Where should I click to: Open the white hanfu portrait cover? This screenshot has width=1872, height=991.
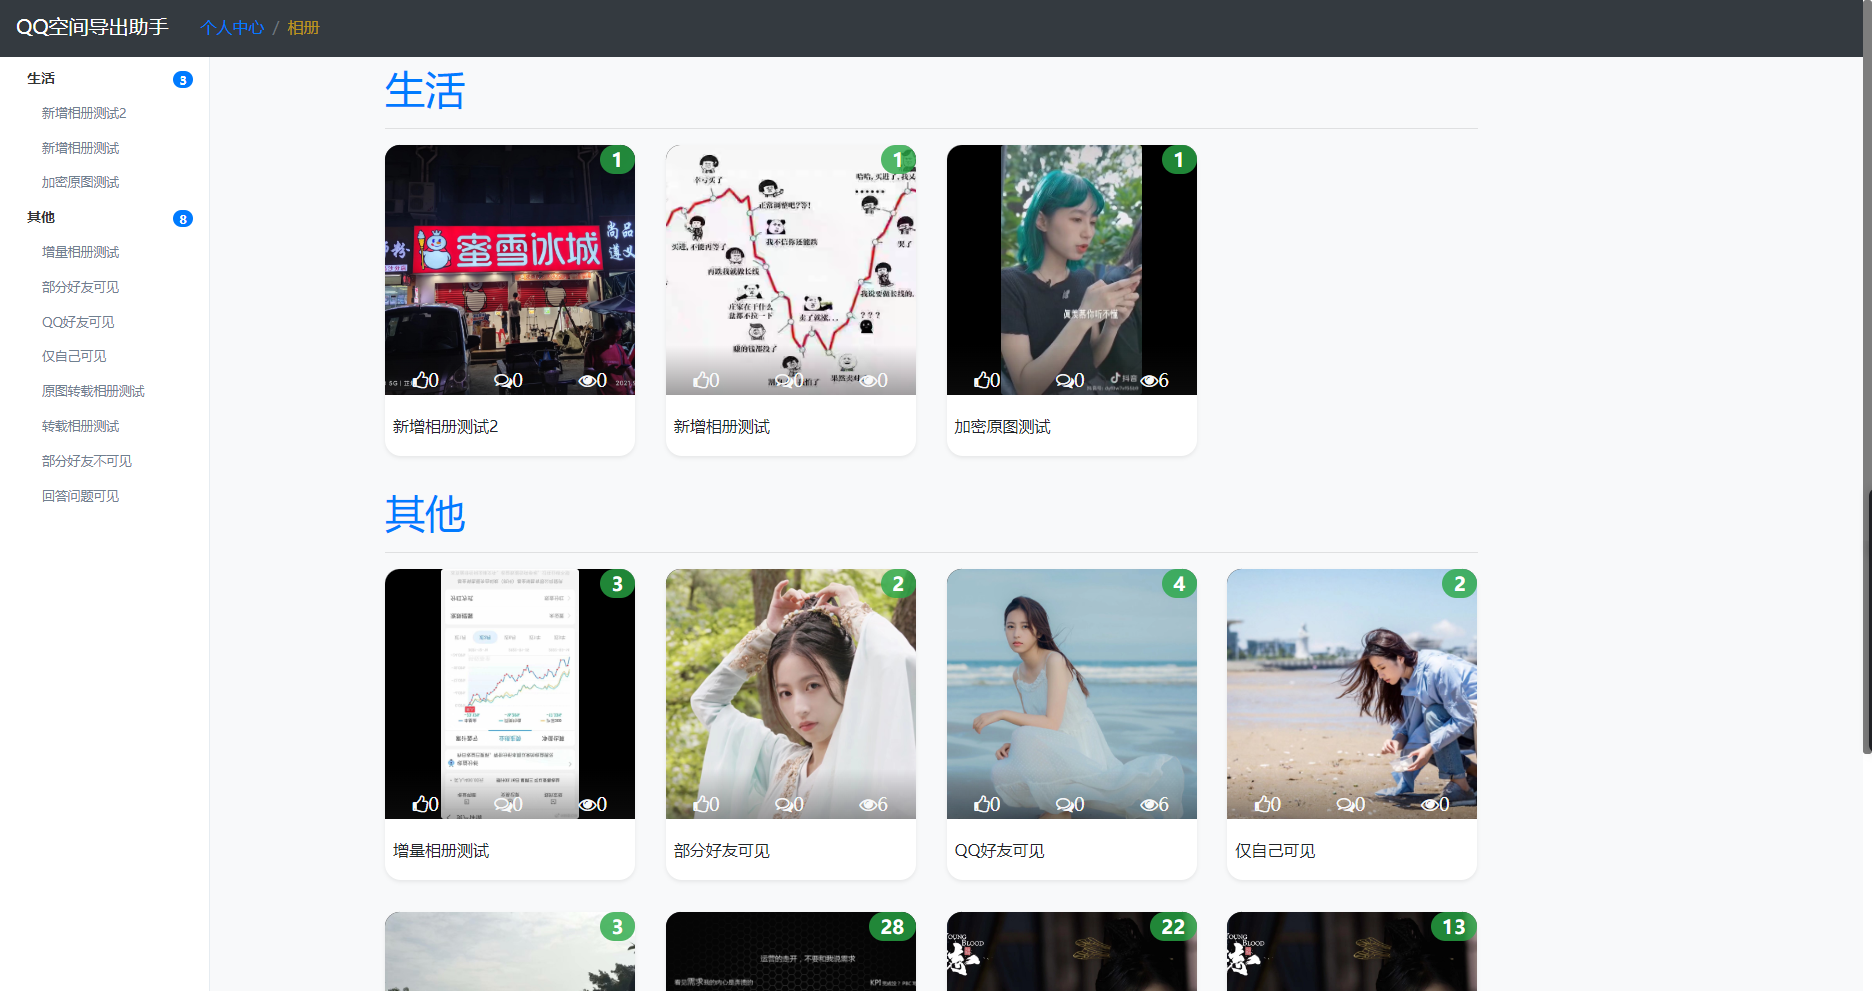pos(791,694)
